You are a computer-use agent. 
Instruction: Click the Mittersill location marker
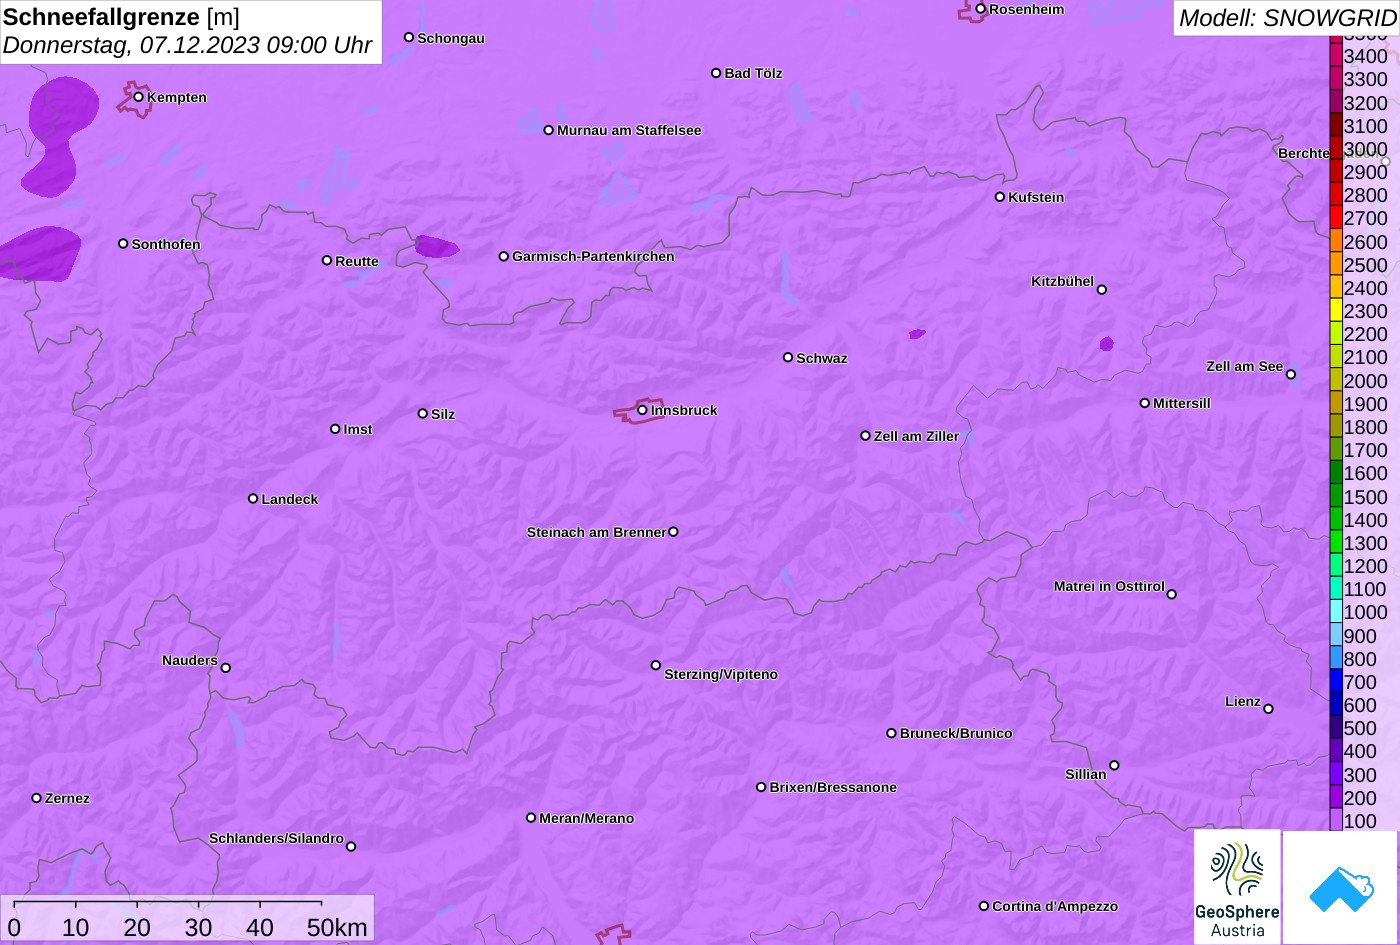coord(1145,403)
